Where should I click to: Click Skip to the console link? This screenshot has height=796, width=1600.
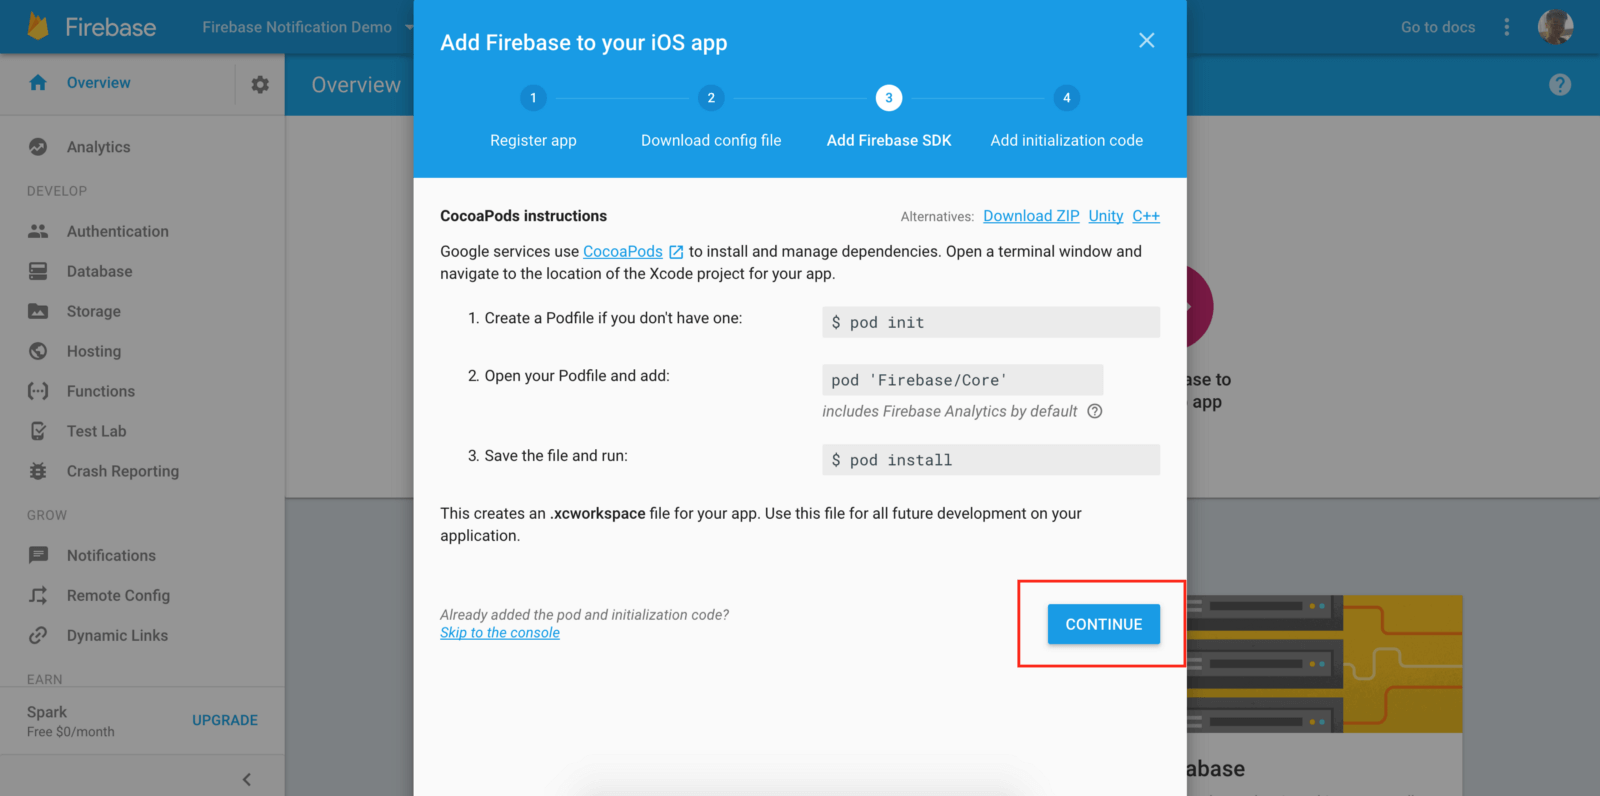[x=500, y=633]
